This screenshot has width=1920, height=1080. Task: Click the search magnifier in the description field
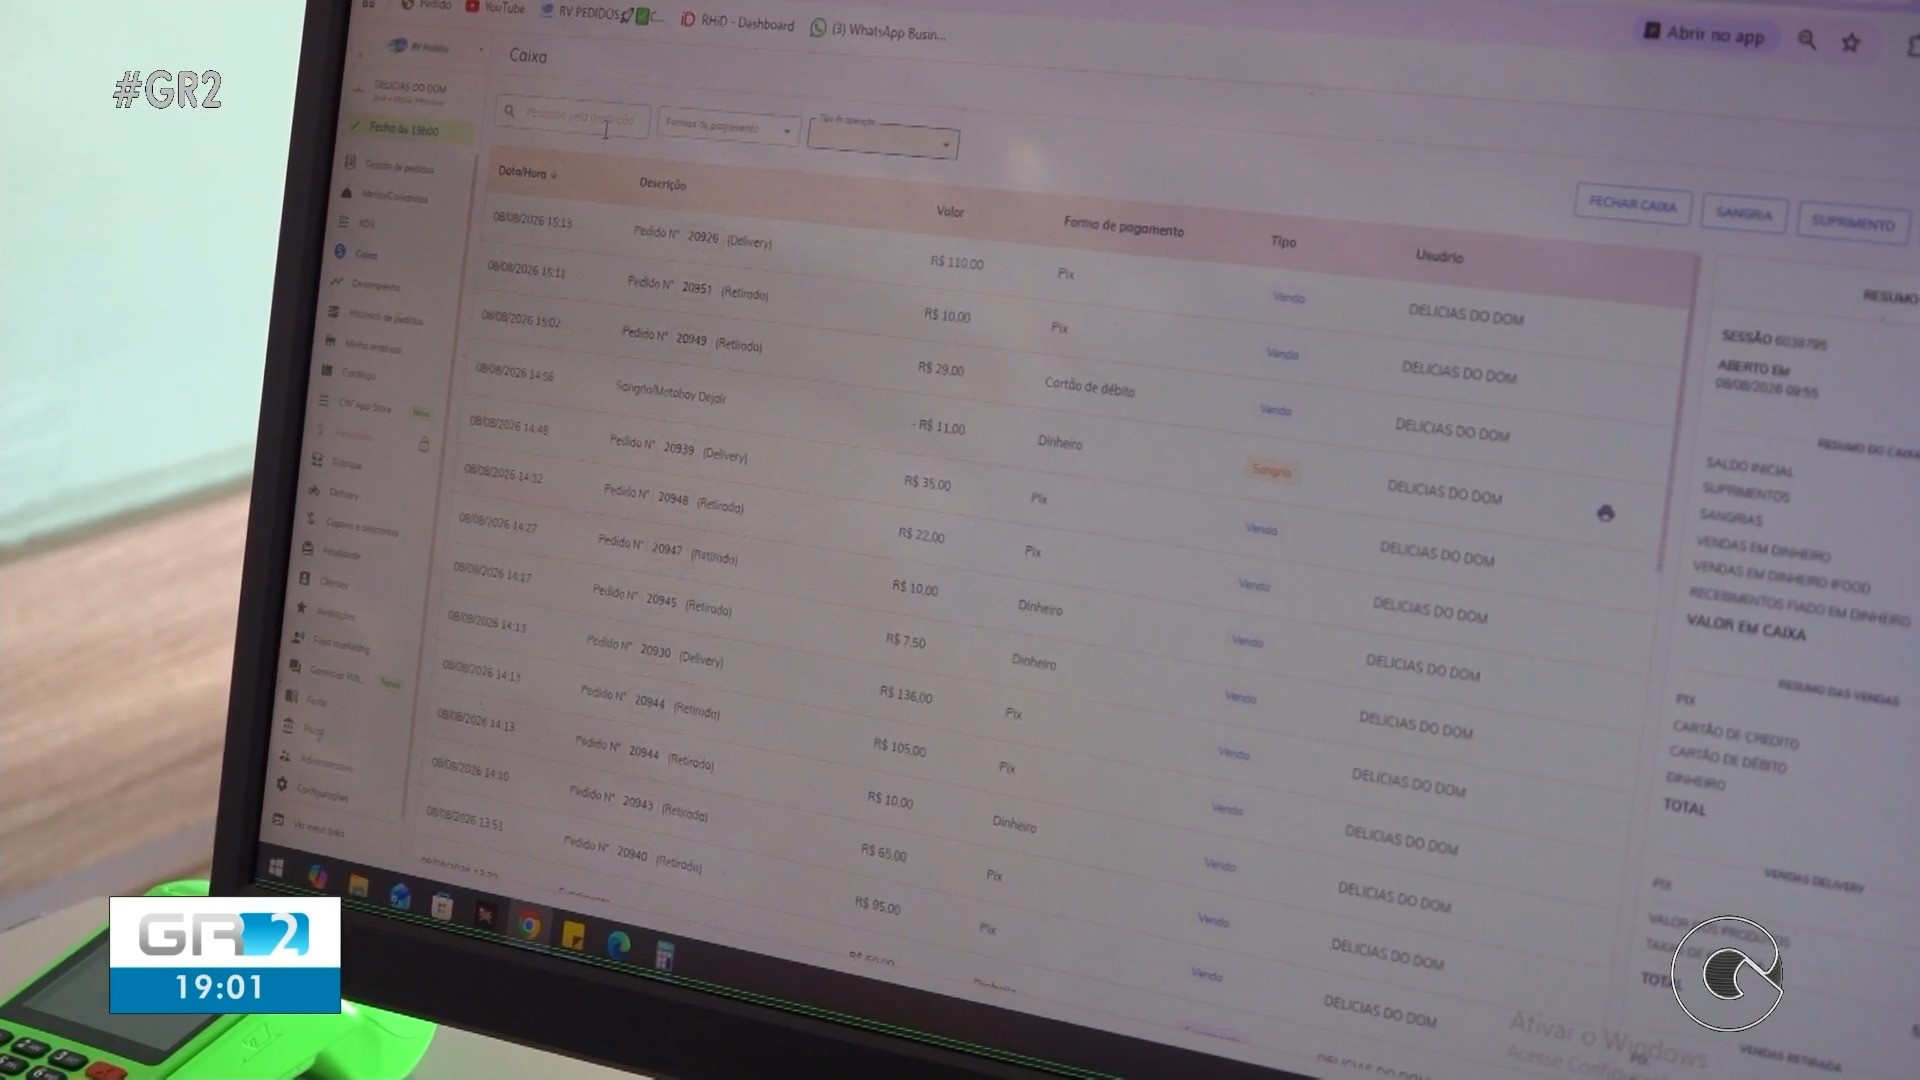coord(509,111)
